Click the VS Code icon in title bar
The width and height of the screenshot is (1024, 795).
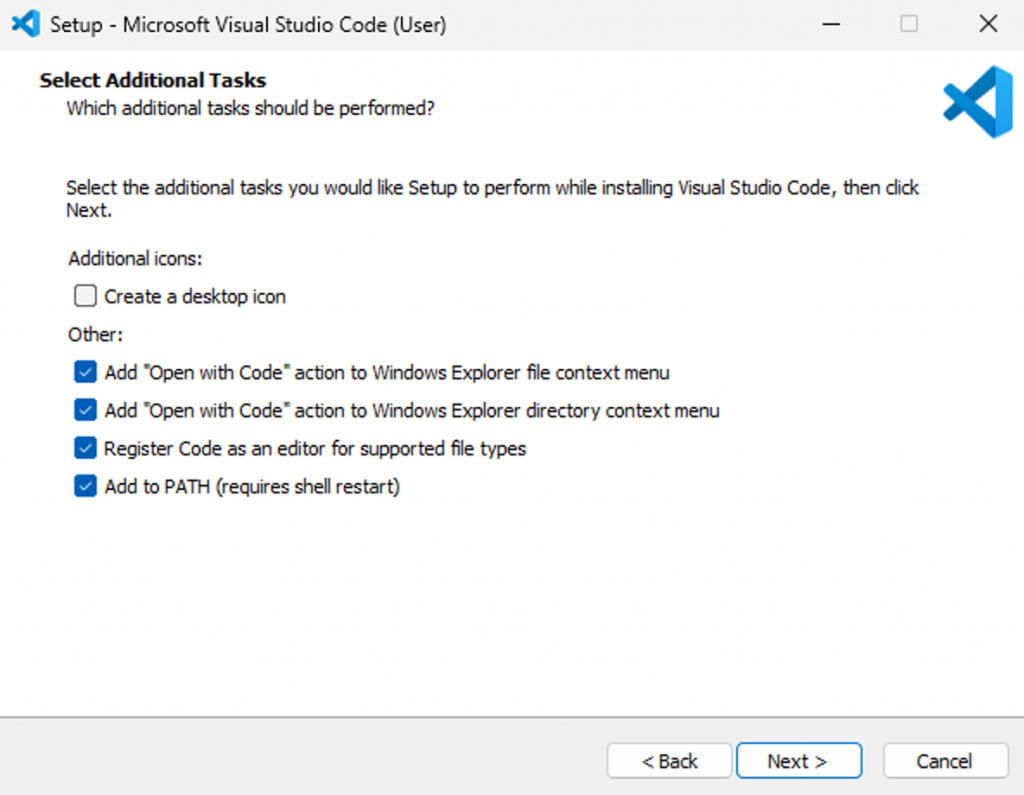[24, 24]
